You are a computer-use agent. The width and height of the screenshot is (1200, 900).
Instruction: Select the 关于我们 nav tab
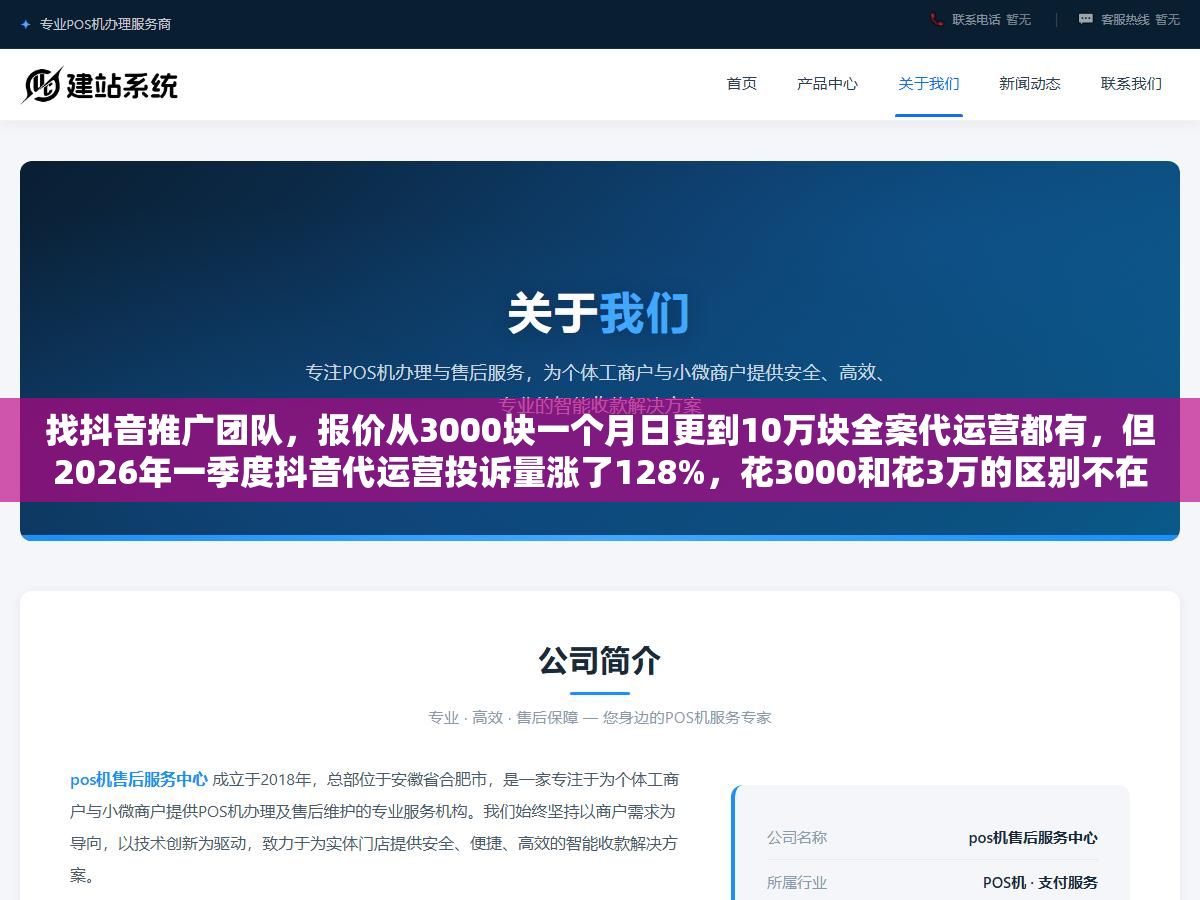pyautogui.click(x=929, y=84)
